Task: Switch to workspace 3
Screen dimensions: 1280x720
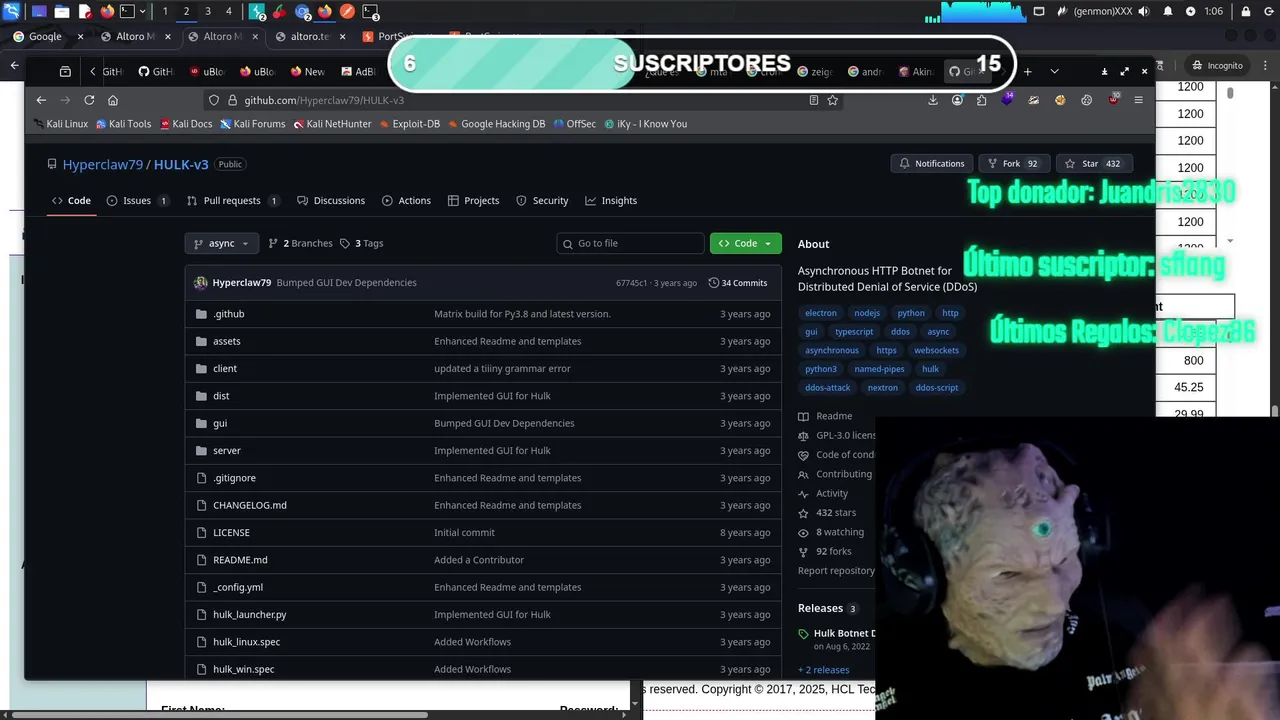Action: point(207,12)
